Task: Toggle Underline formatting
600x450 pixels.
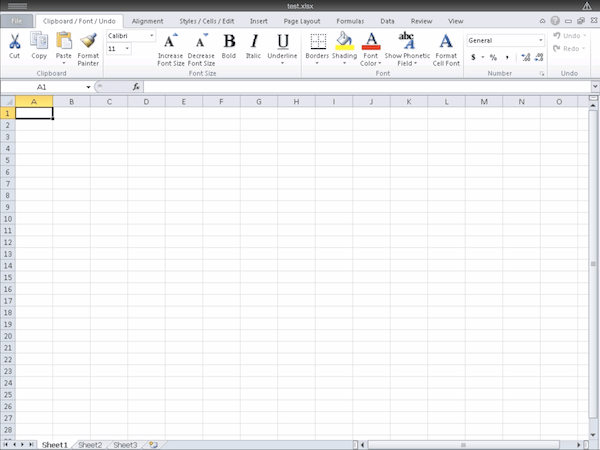Action: tap(283, 41)
